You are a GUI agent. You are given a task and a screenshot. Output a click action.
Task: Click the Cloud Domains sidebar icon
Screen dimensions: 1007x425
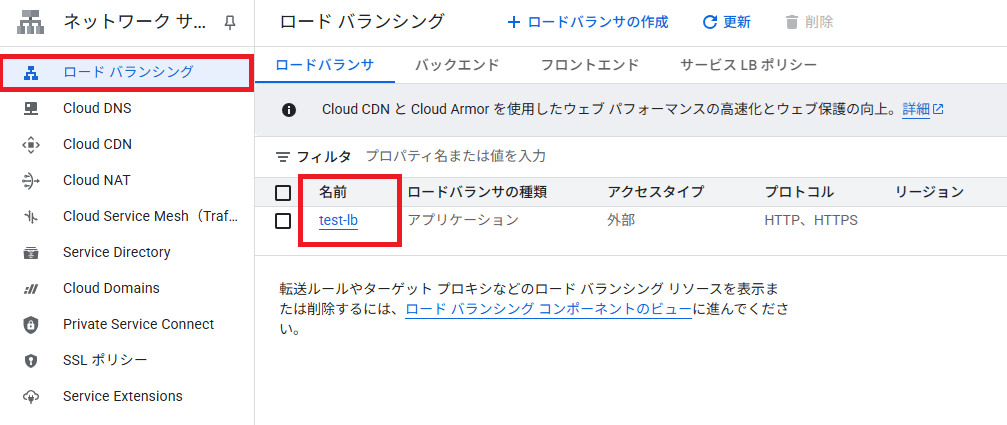(30, 289)
